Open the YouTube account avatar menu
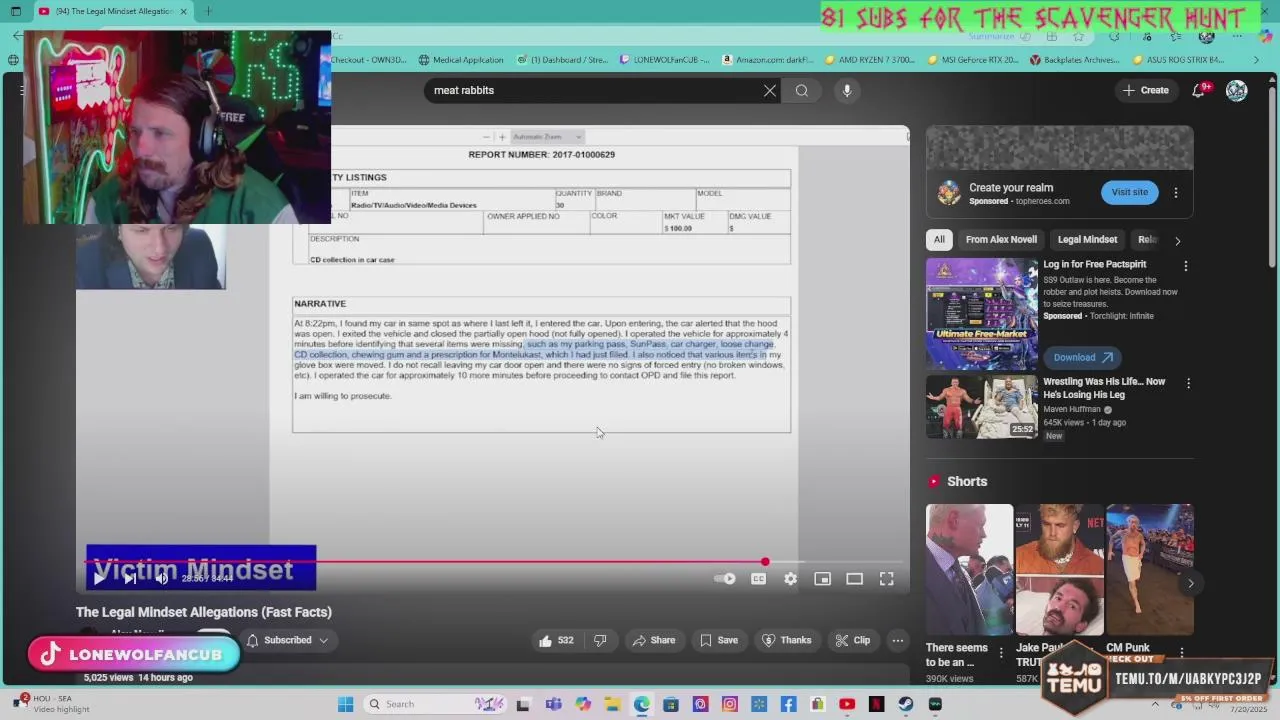 (1237, 90)
